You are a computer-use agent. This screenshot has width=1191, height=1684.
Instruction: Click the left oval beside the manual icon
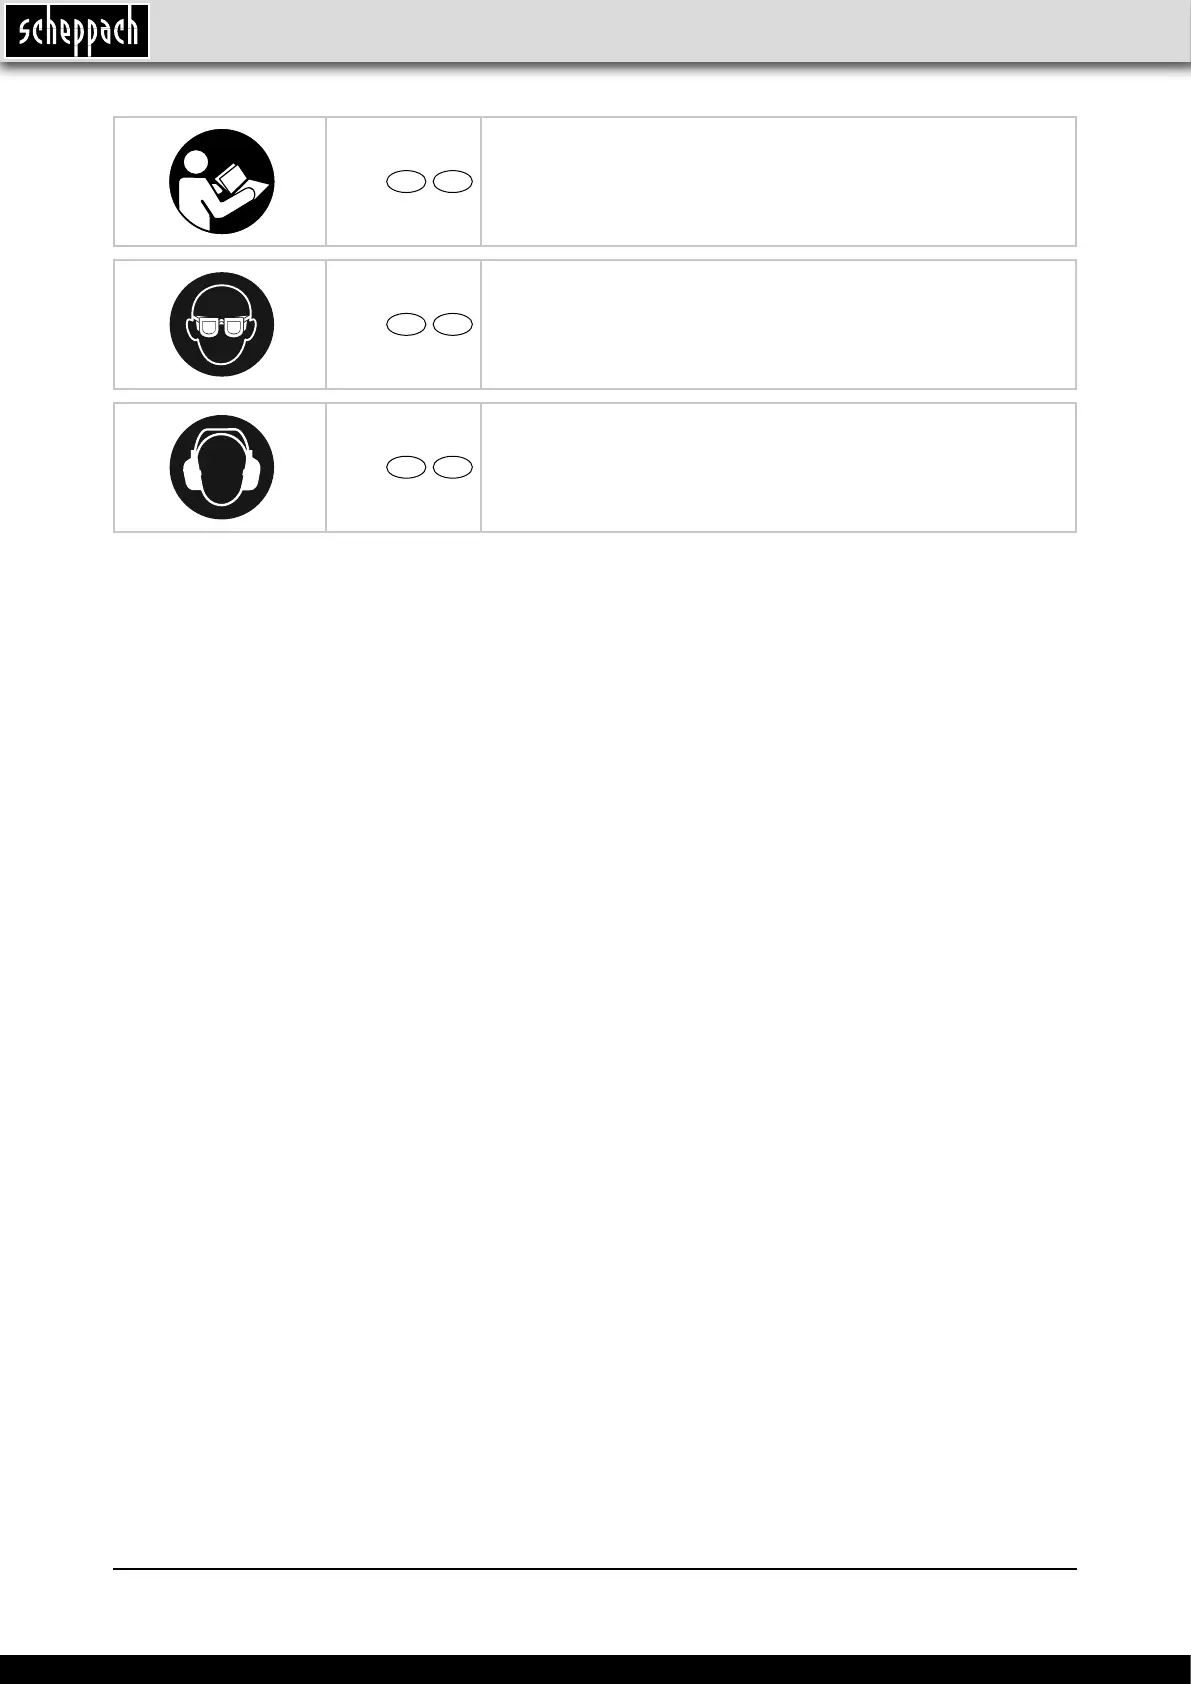pos(405,182)
